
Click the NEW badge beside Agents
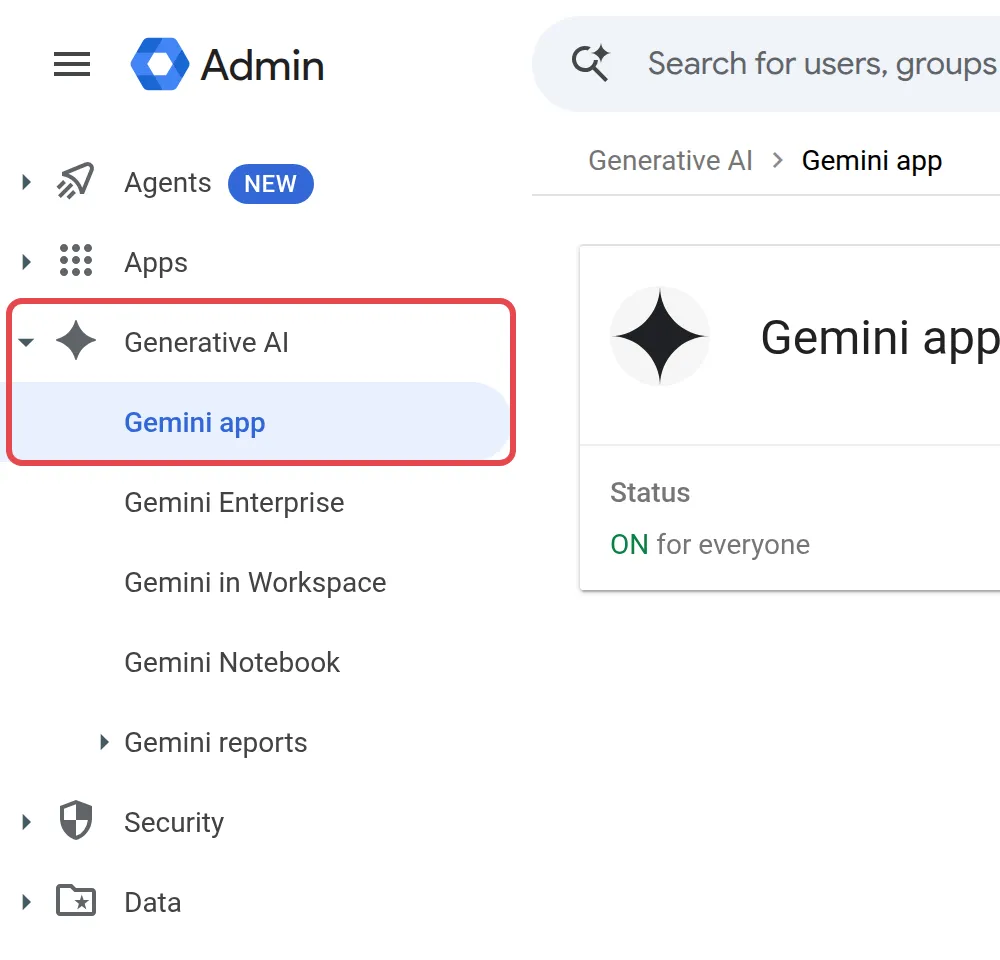[270, 184]
